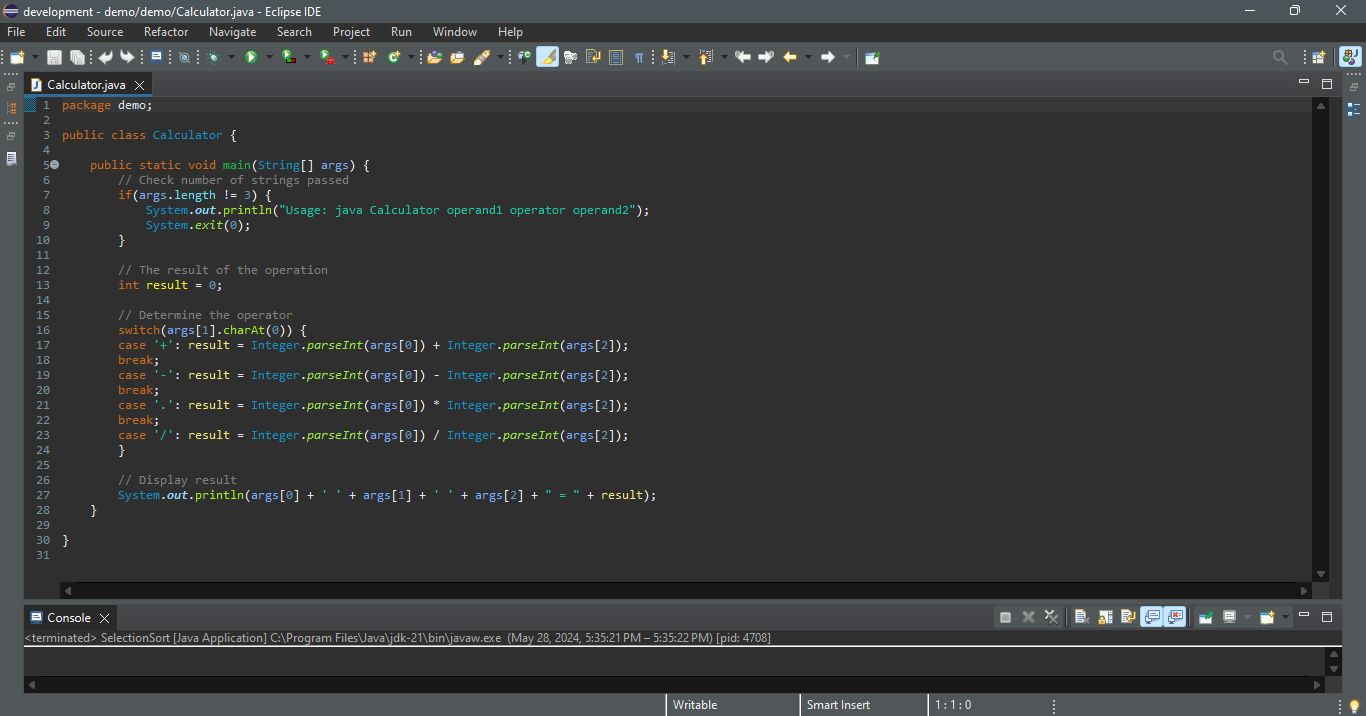The width and height of the screenshot is (1366, 716).
Task: Open the New file dropdown arrow
Action: (35, 57)
